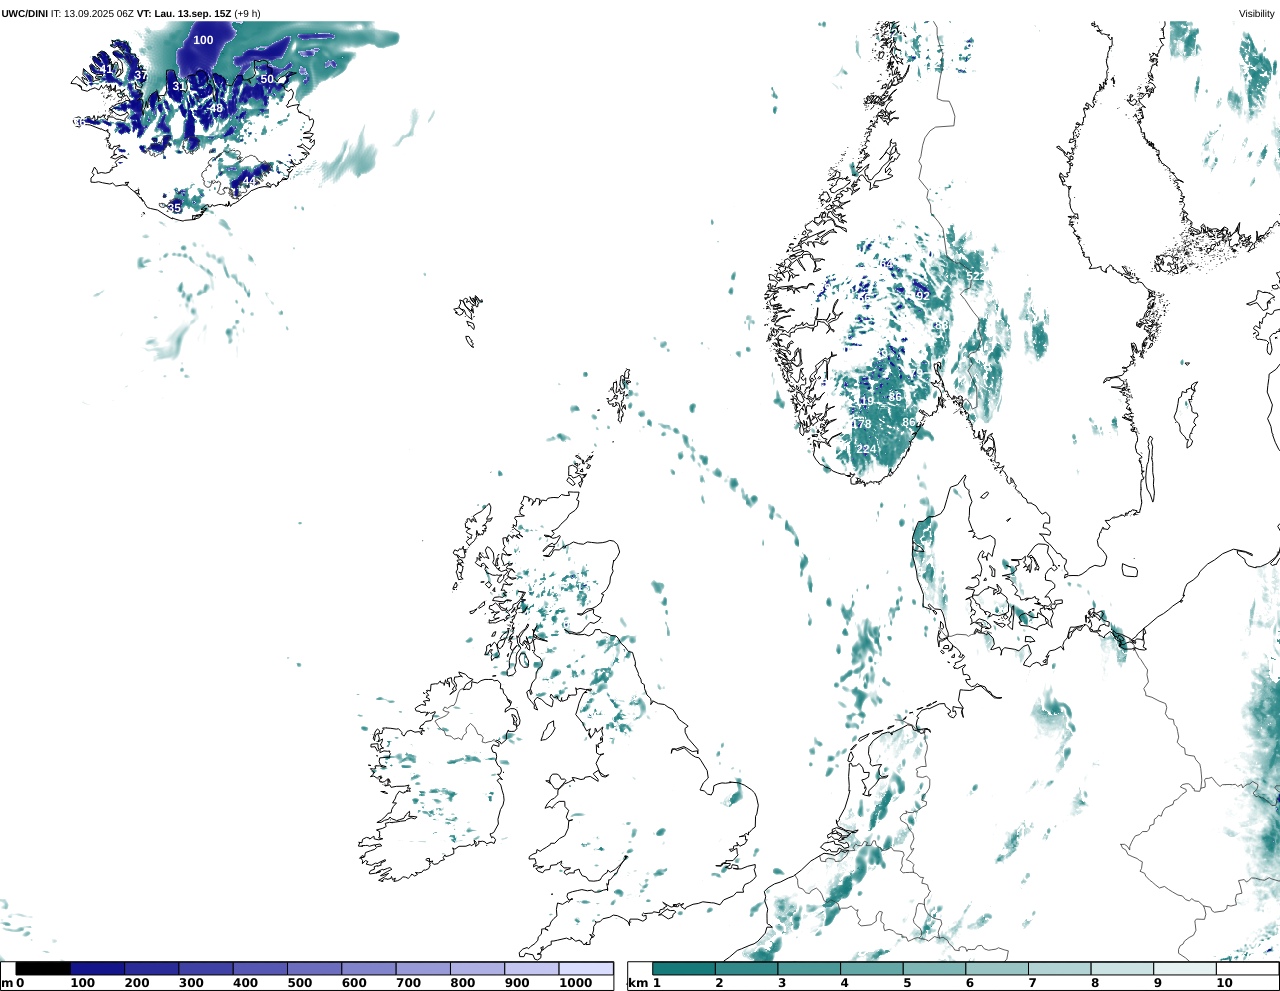This screenshot has height=991, width=1280.
Task: Click the Visibility title in the top-right corner
Action: pos(1256,13)
